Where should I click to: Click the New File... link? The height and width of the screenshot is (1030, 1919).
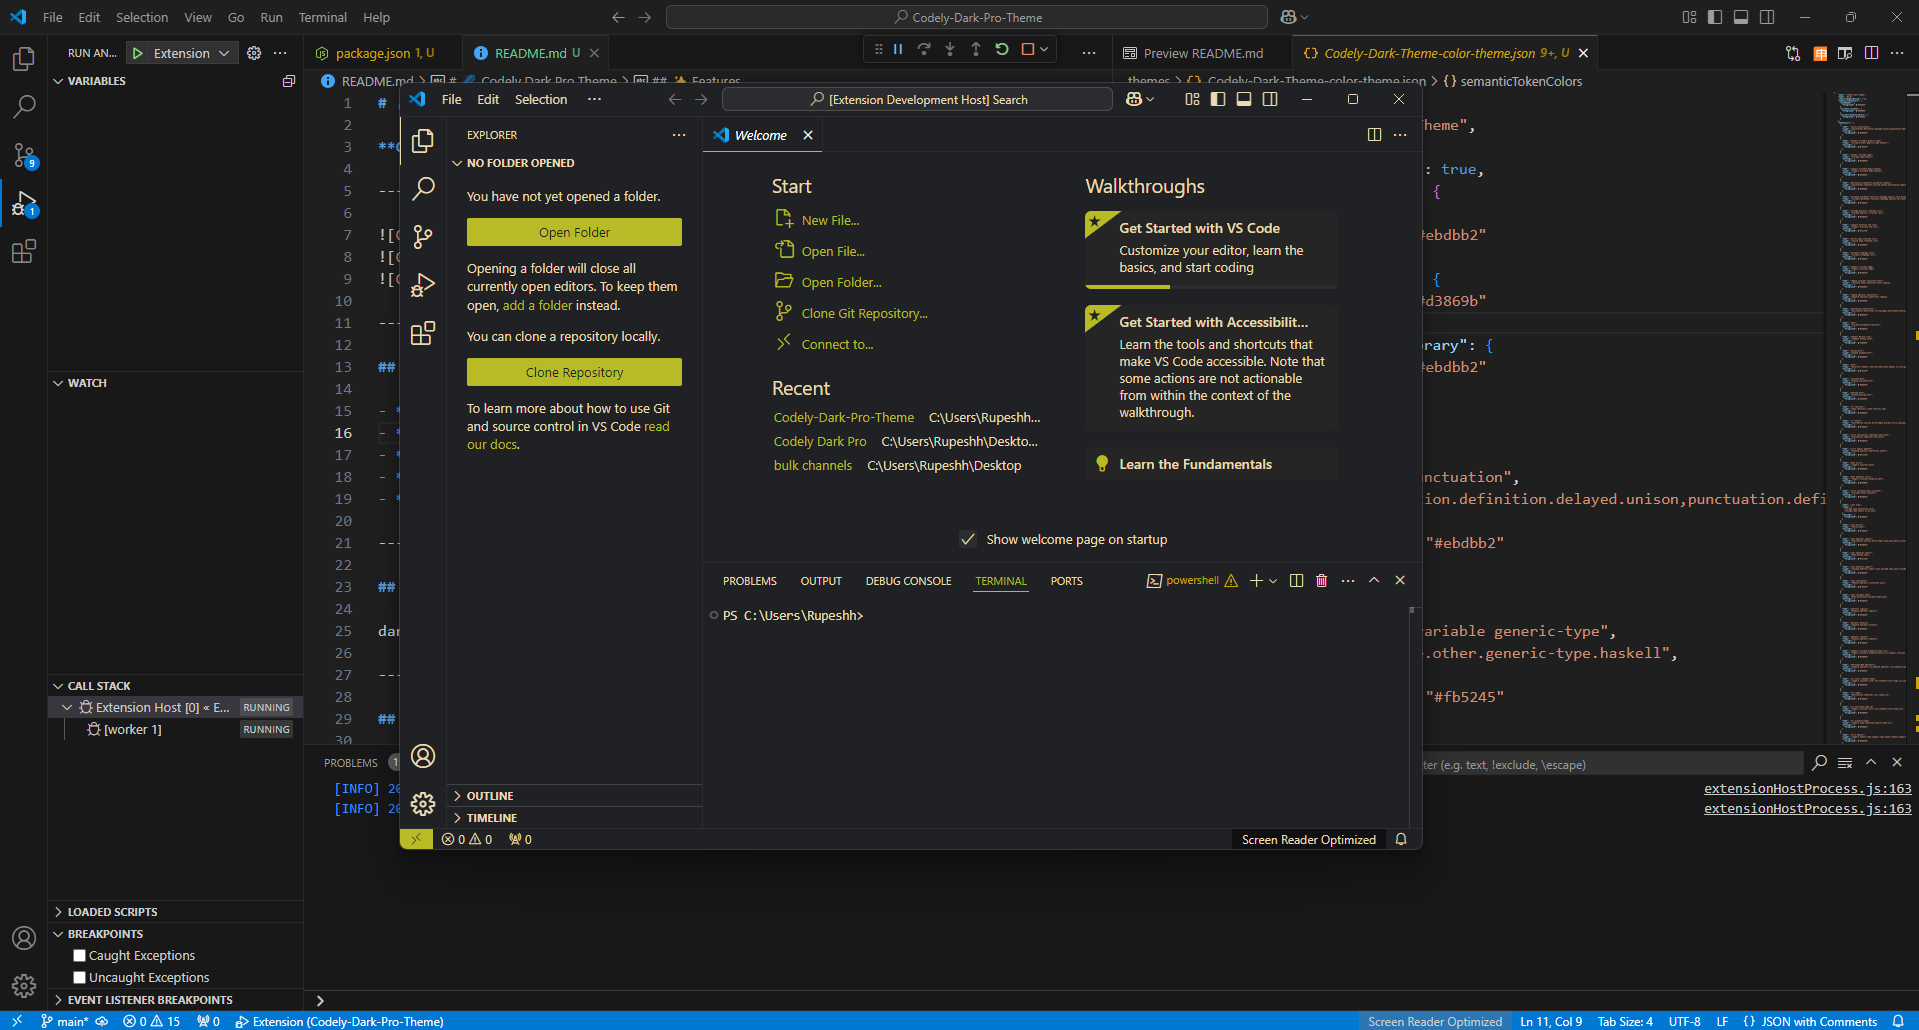tap(830, 220)
